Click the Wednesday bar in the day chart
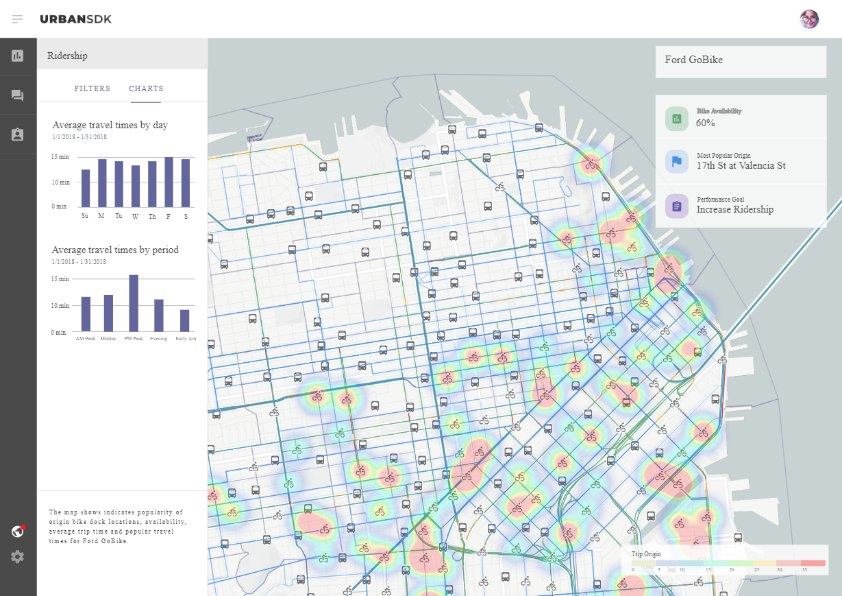This screenshot has height=596, width=842. click(135, 186)
